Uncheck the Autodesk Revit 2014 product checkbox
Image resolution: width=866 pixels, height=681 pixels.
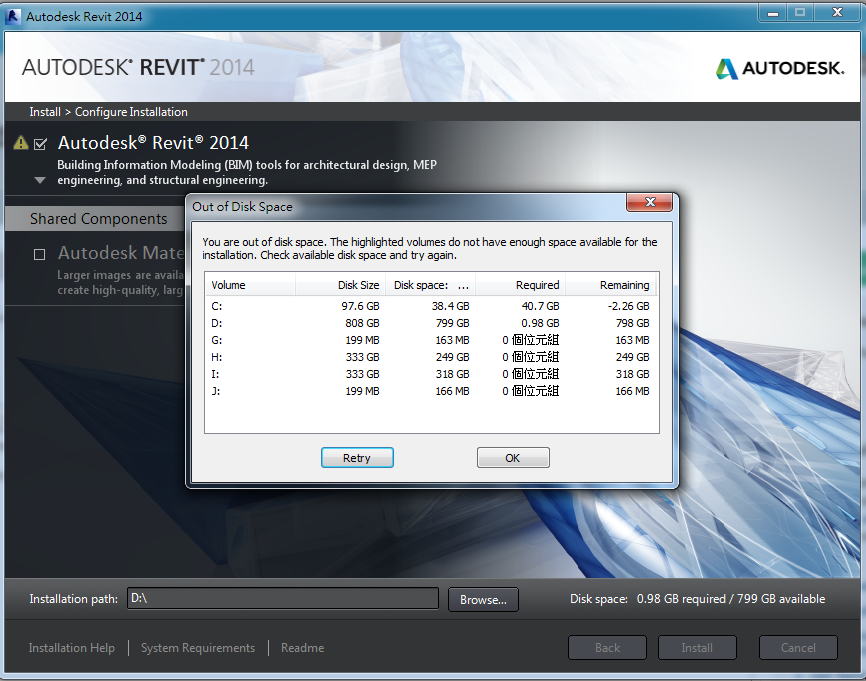pyautogui.click(x=40, y=142)
